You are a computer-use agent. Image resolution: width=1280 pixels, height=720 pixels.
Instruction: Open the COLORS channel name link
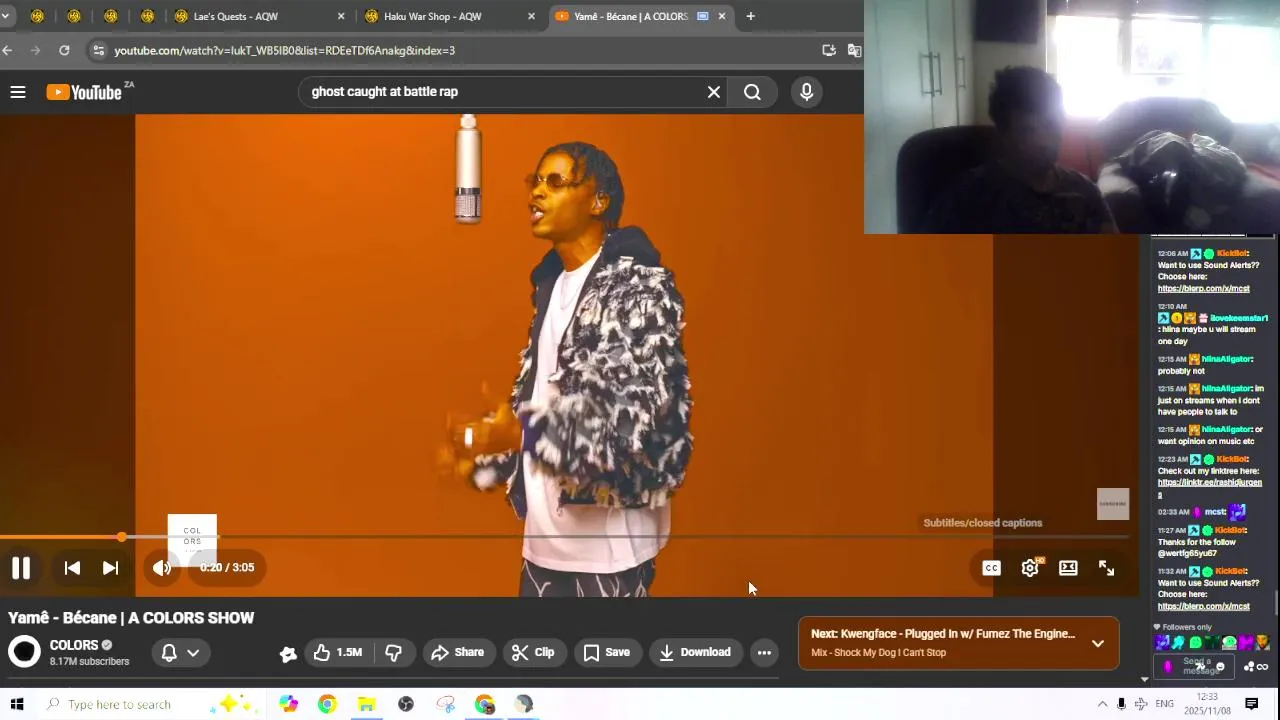(74, 645)
